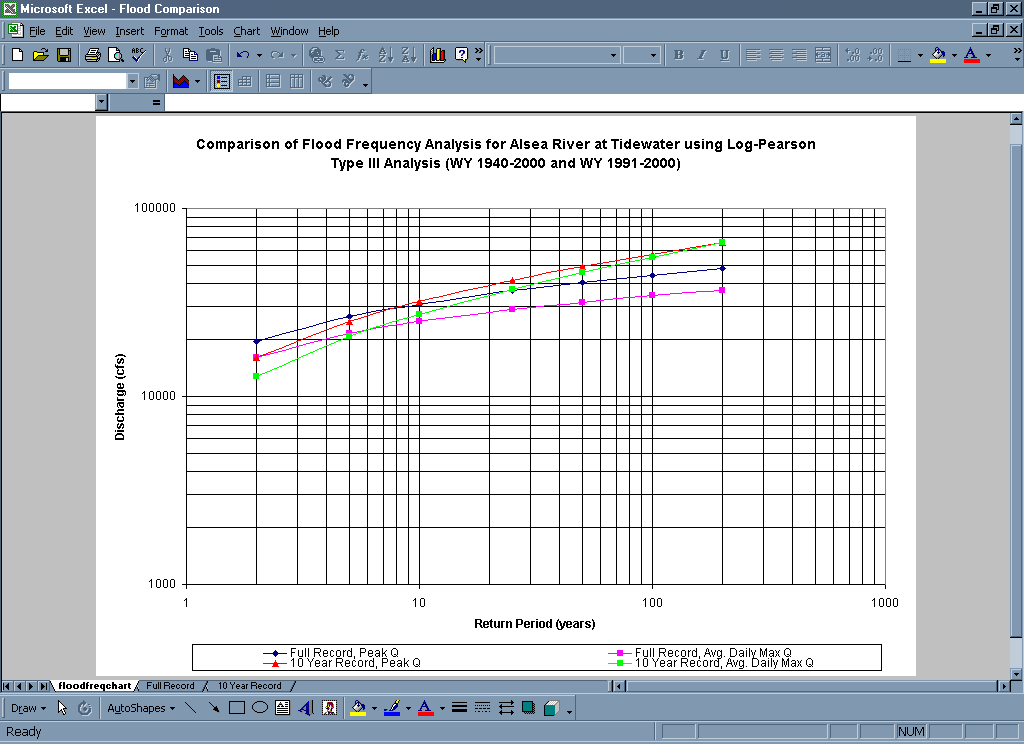The image size is (1024, 744).
Task: Toggle the chart Data Table button
Action: coord(244,81)
